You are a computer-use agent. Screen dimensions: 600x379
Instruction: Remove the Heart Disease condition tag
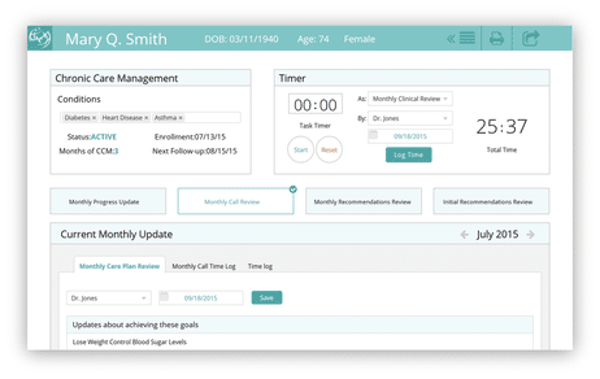click(x=146, y=118)
